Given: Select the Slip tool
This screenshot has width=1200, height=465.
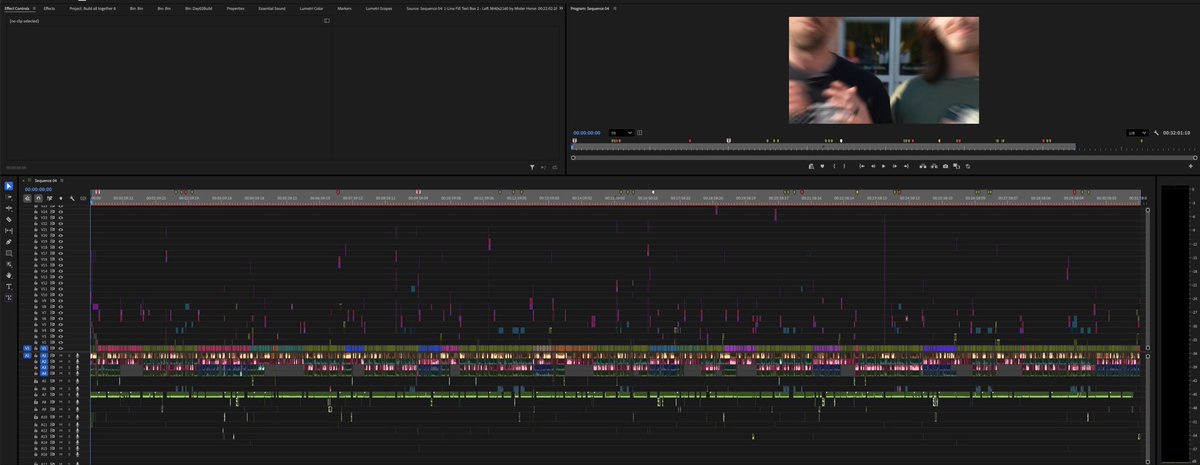Looking at the screenshot, I should (x=8, y=231).
